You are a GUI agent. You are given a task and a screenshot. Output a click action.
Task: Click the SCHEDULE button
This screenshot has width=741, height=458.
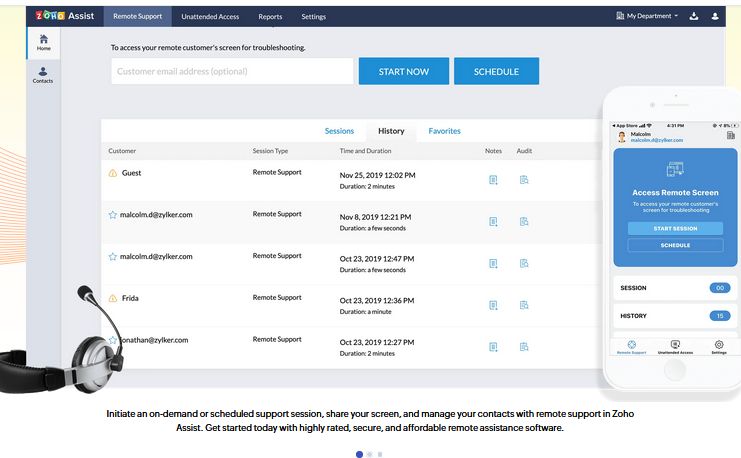pyautogui.click(x=496, y=71)
